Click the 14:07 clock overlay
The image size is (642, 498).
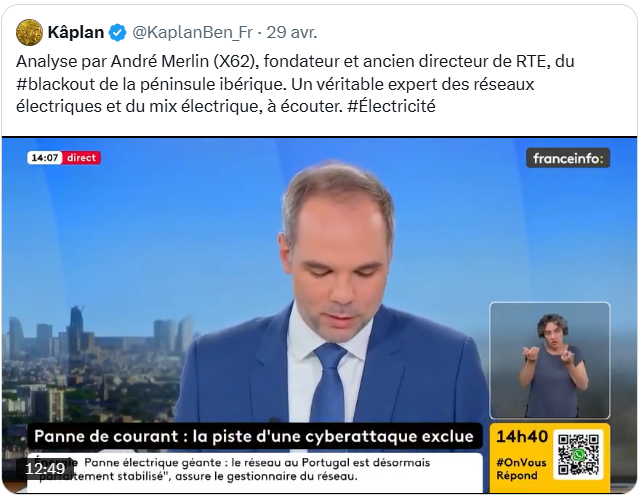point(45,158)
